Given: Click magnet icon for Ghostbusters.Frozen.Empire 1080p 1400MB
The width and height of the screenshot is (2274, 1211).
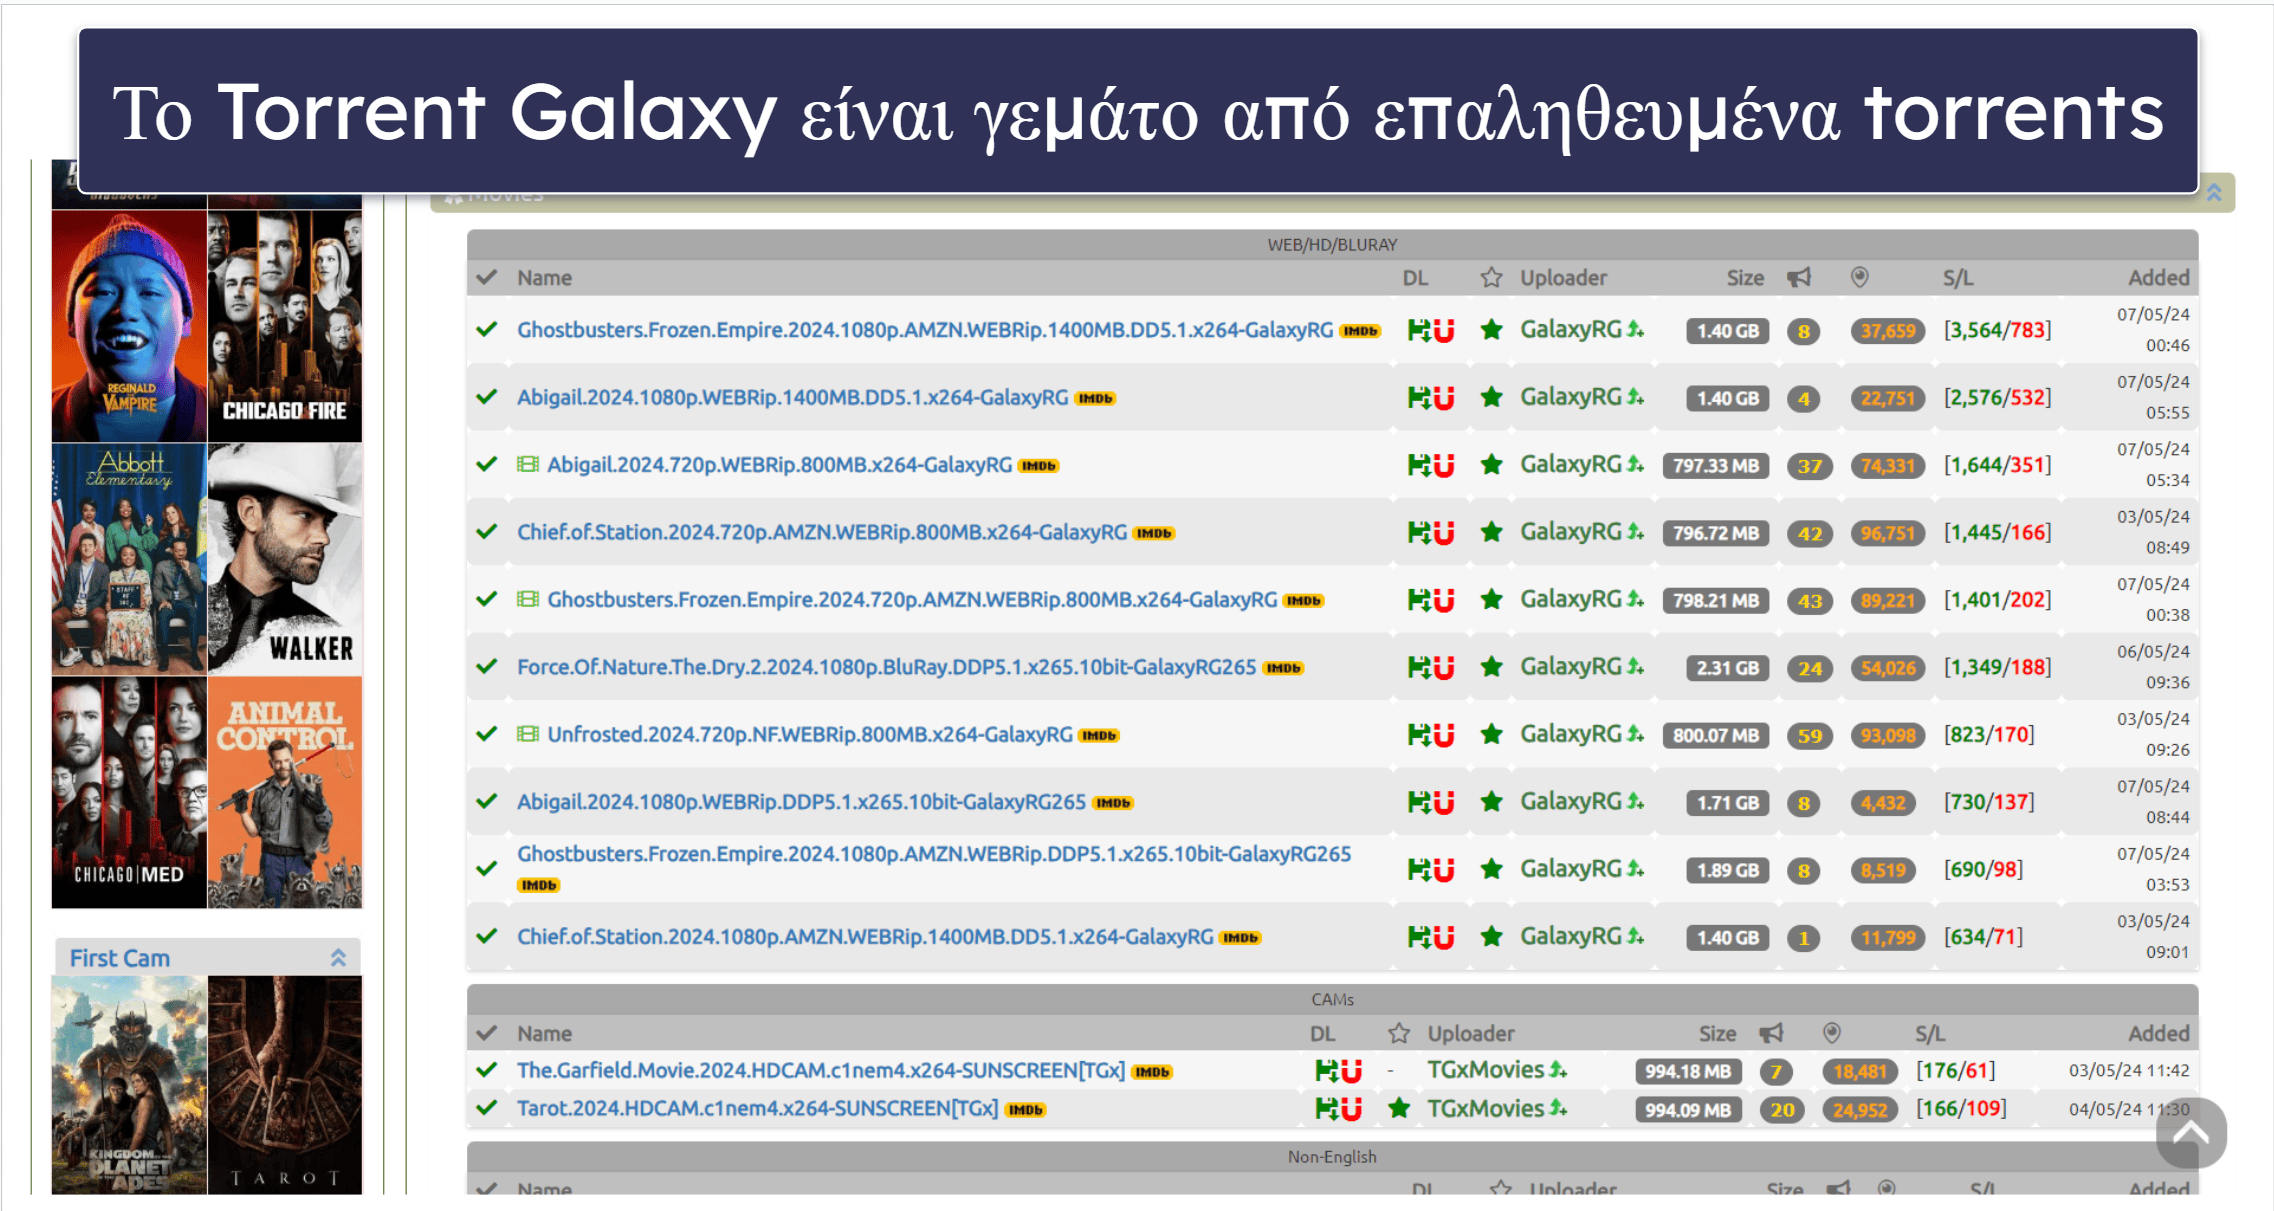Looking at the screenshot, I should (x=1443, y=330).
